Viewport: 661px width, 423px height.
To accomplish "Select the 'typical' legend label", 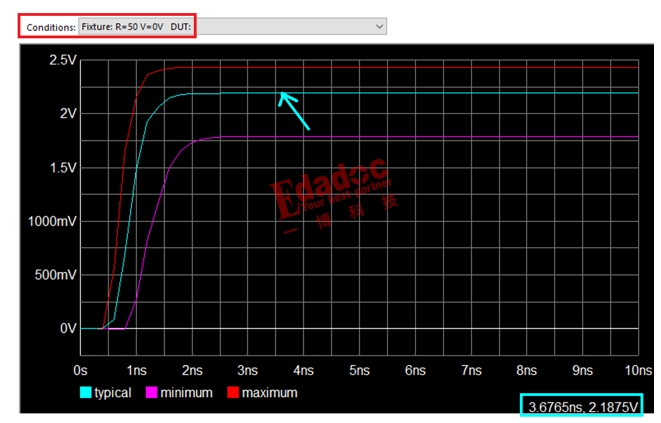I will pos(112,393).
